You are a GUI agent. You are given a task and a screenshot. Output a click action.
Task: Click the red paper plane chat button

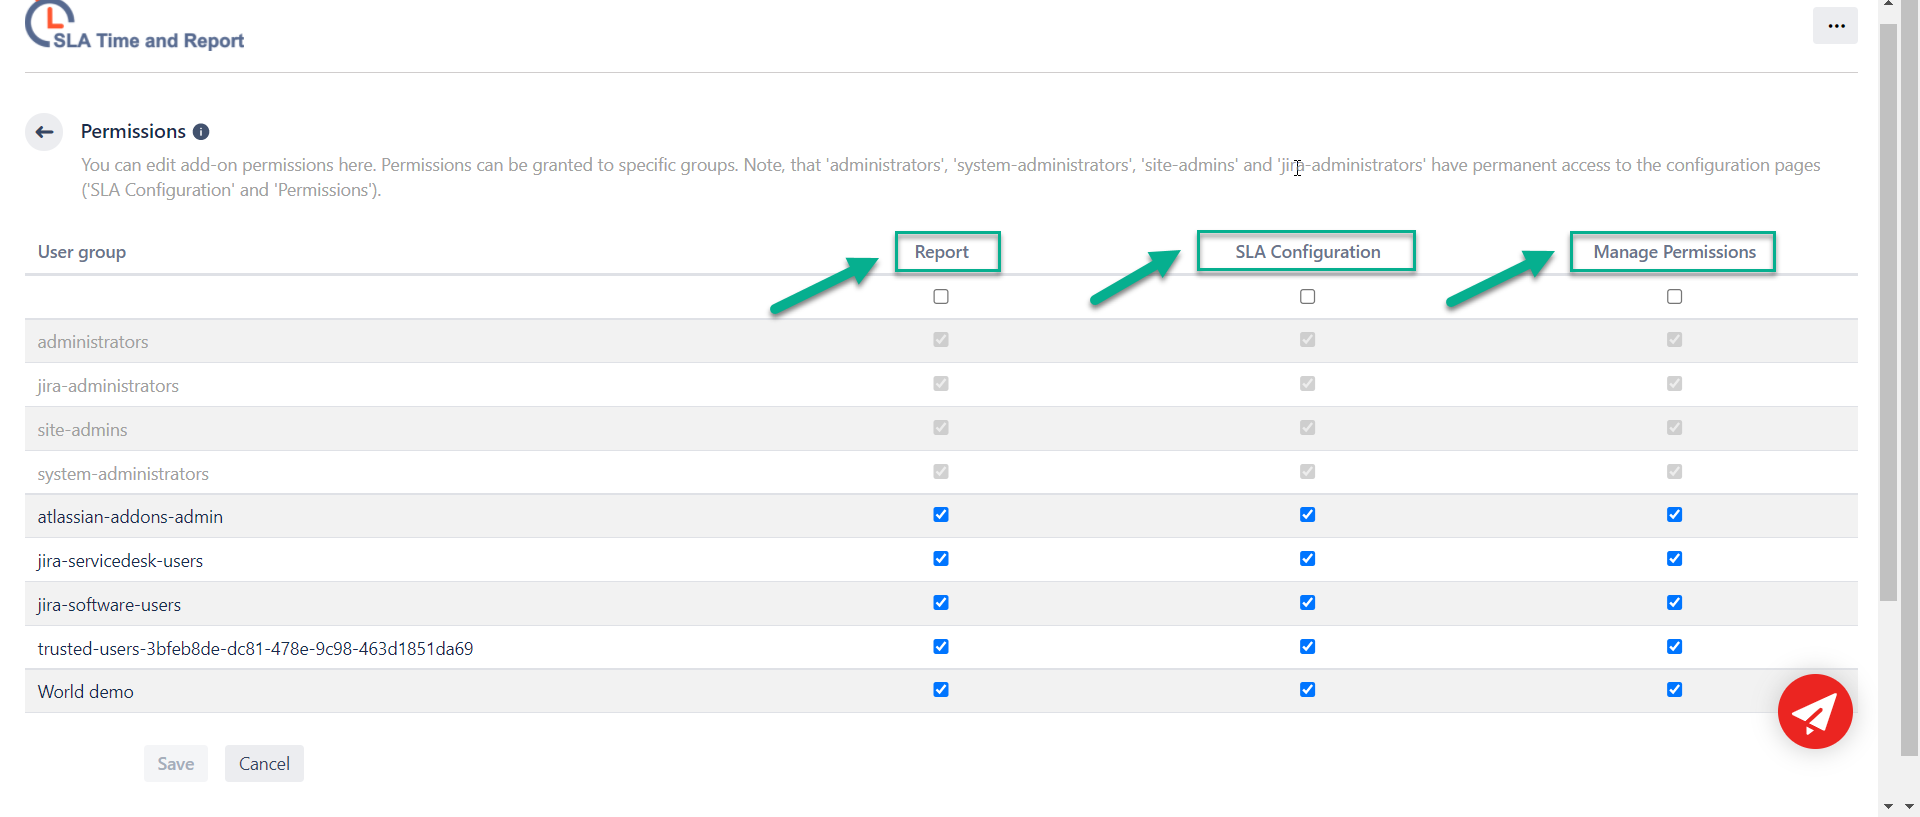[1814, 712]
